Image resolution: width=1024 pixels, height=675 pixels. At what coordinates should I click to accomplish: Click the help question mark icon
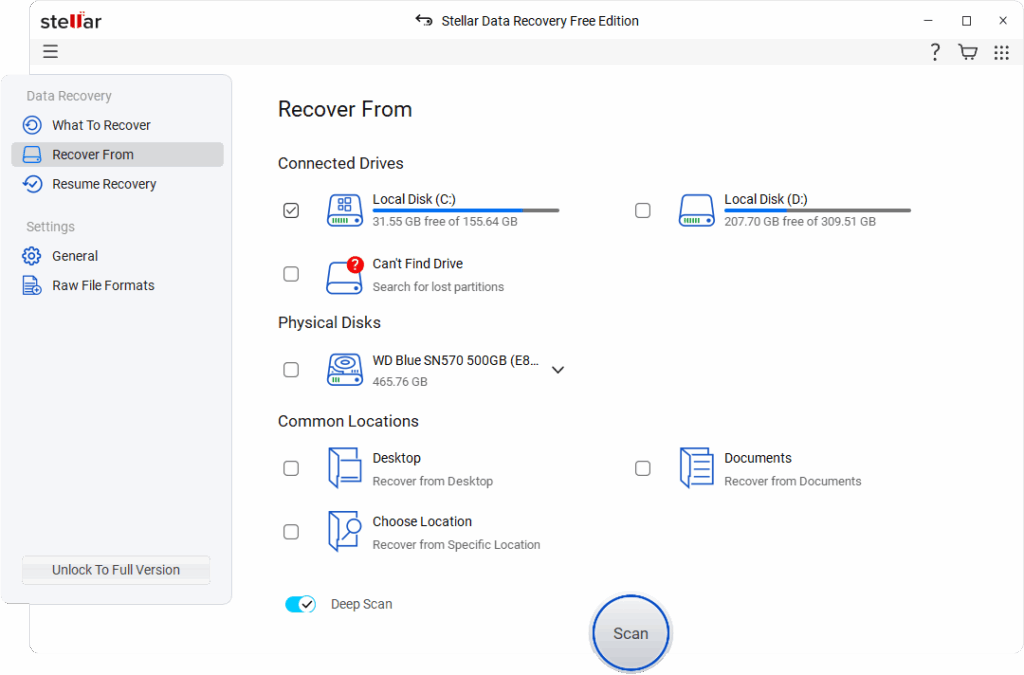coord(935,52)
